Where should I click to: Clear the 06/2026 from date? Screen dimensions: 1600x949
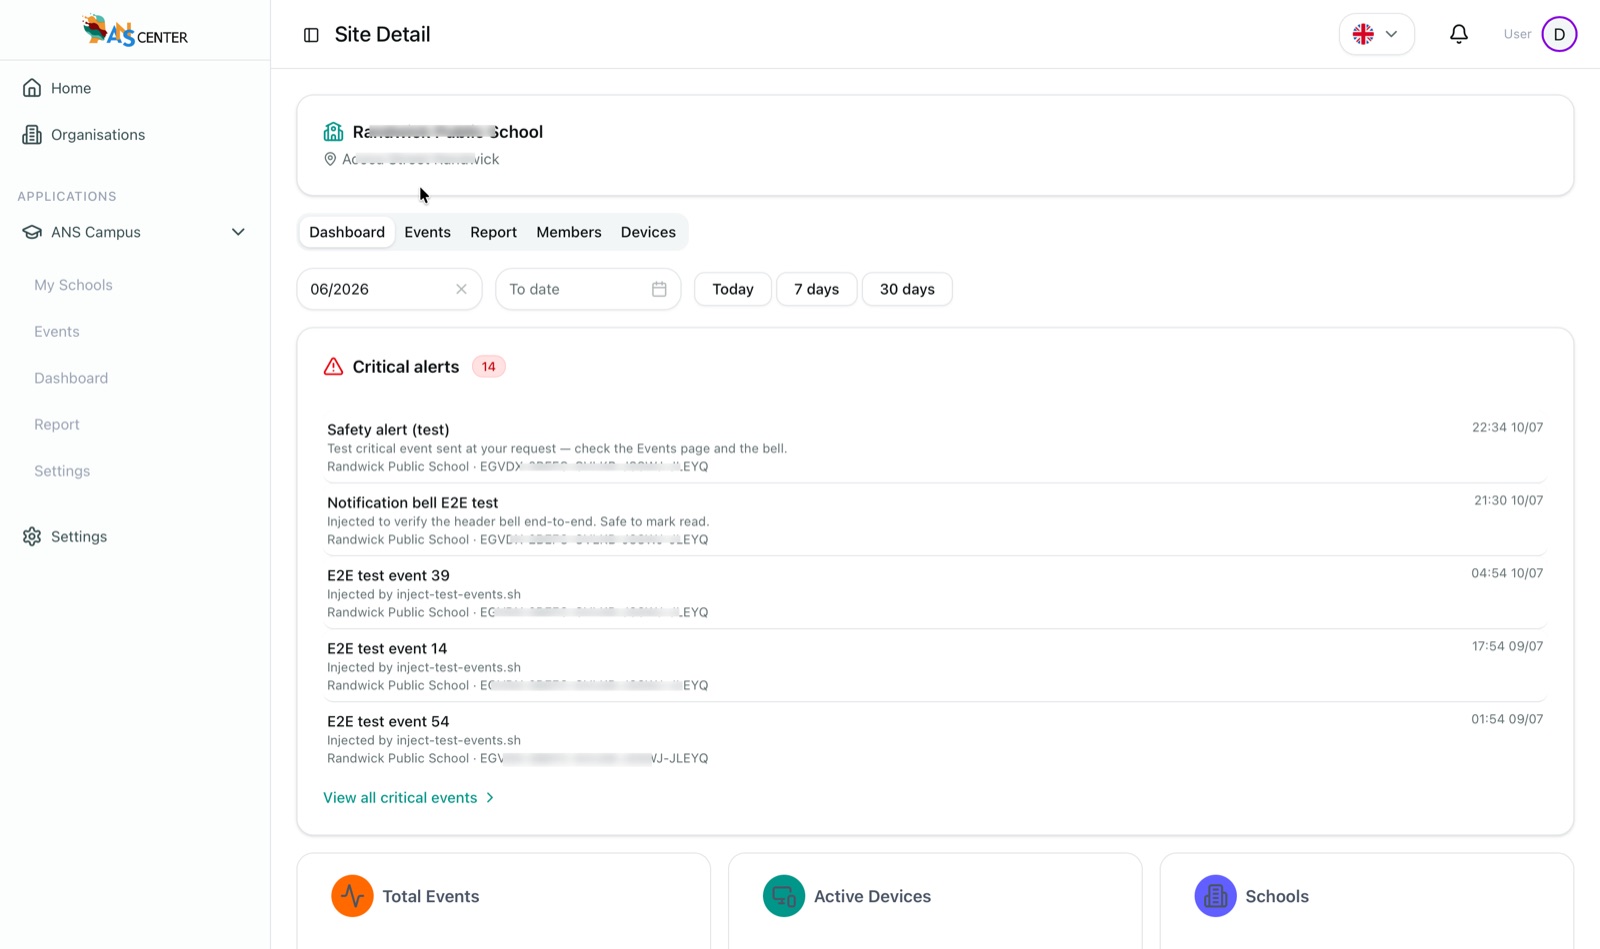pyautogui.click(x=461, y=289)
